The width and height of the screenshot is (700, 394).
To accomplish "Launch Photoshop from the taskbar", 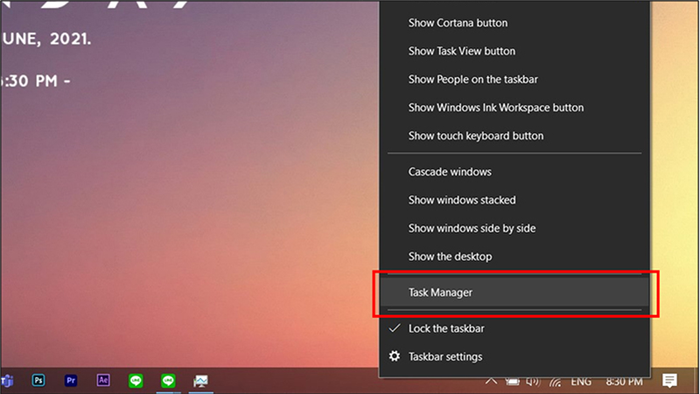I will click(x=38, y=381).
